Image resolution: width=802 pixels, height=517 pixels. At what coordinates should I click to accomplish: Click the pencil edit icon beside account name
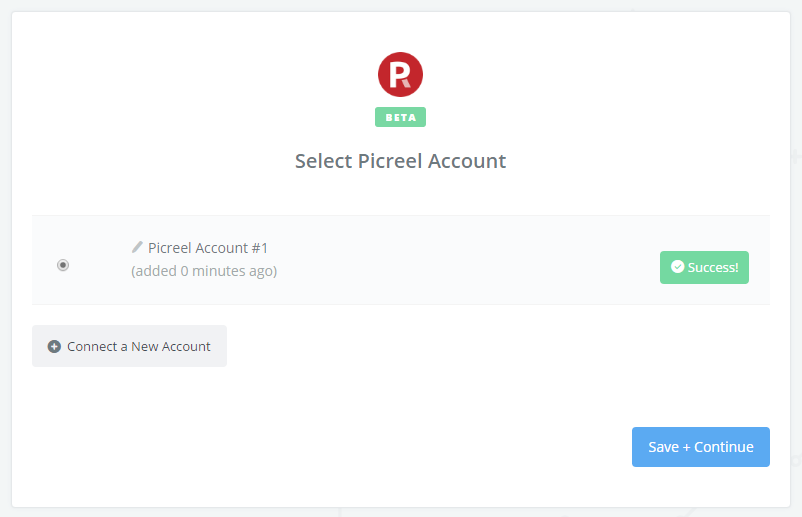tap(137, 247)
